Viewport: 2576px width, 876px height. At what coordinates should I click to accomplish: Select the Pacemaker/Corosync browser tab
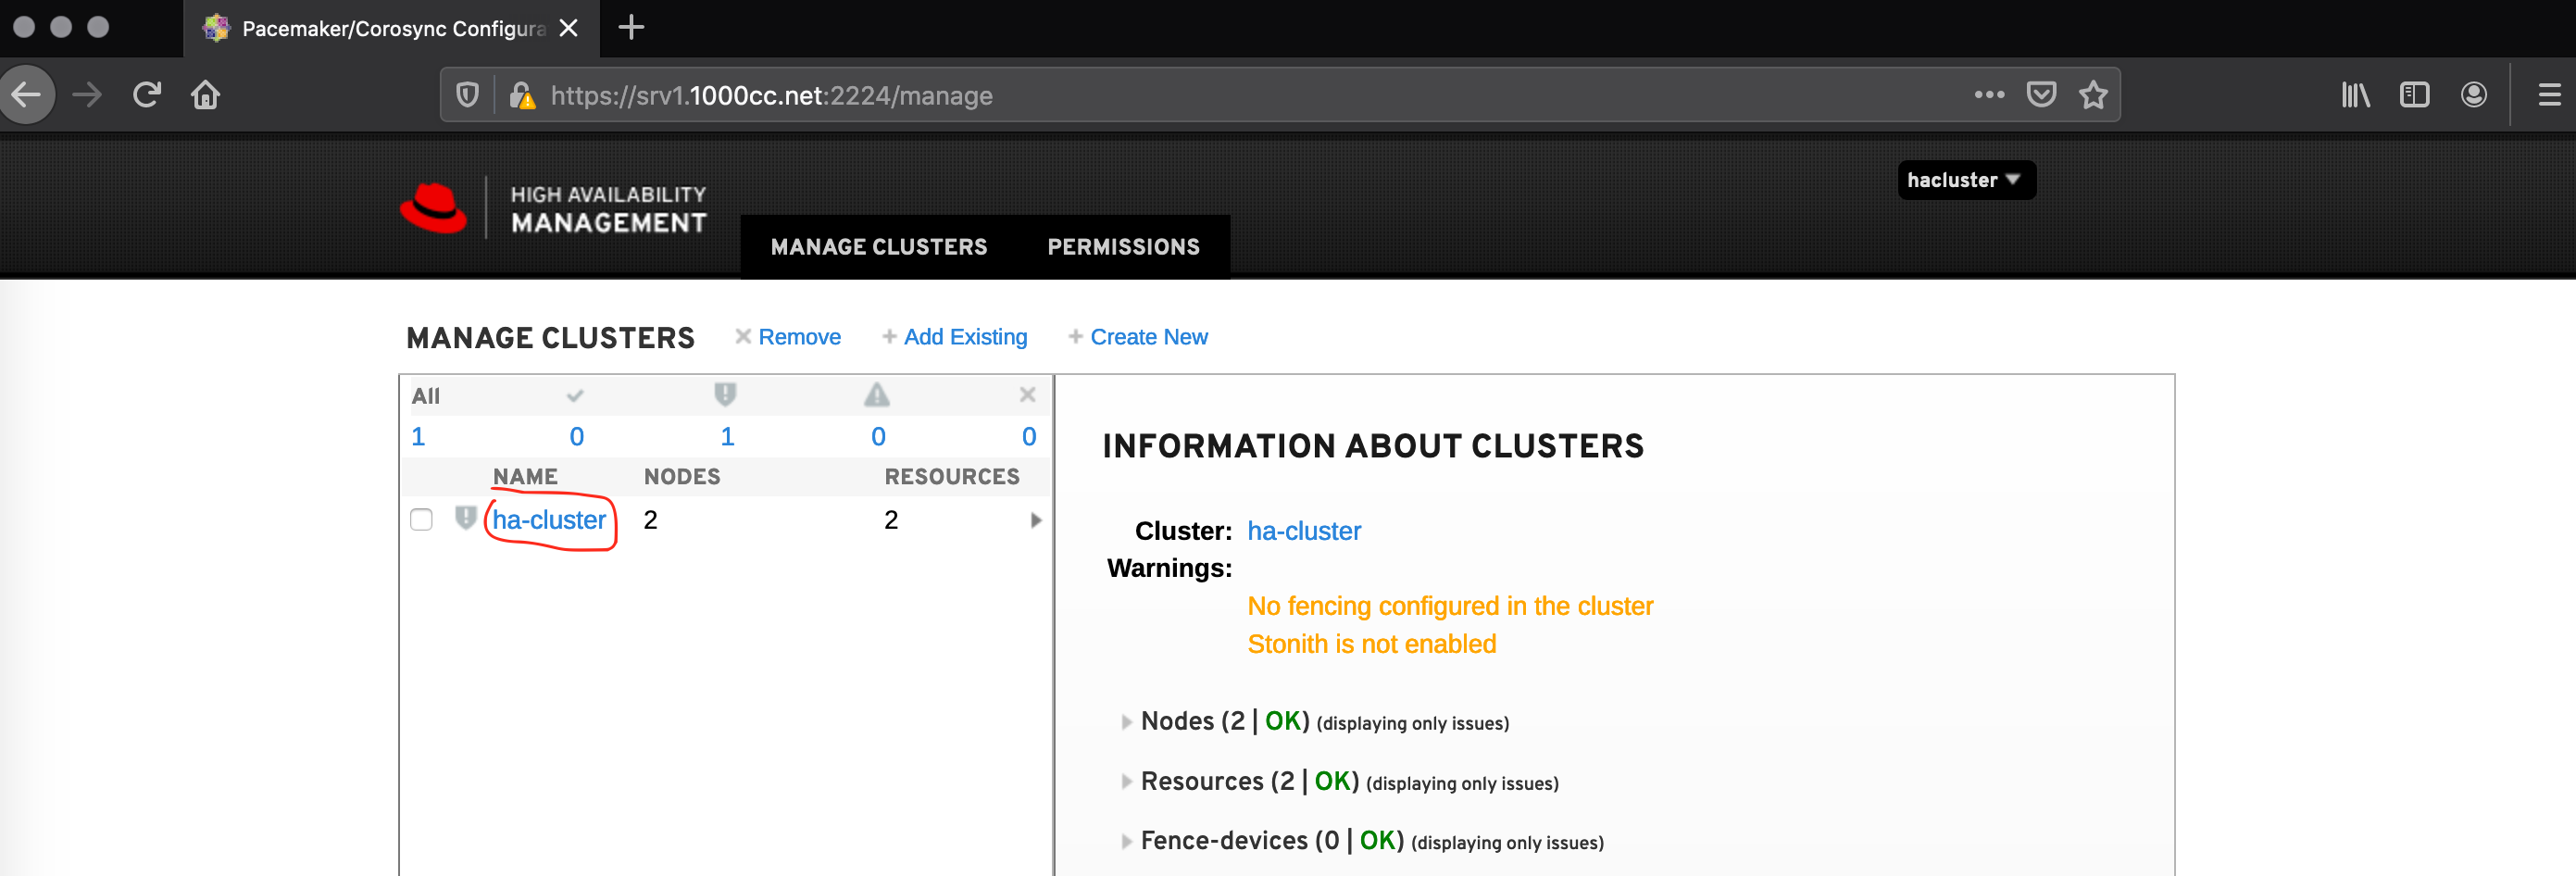point(392,28)
